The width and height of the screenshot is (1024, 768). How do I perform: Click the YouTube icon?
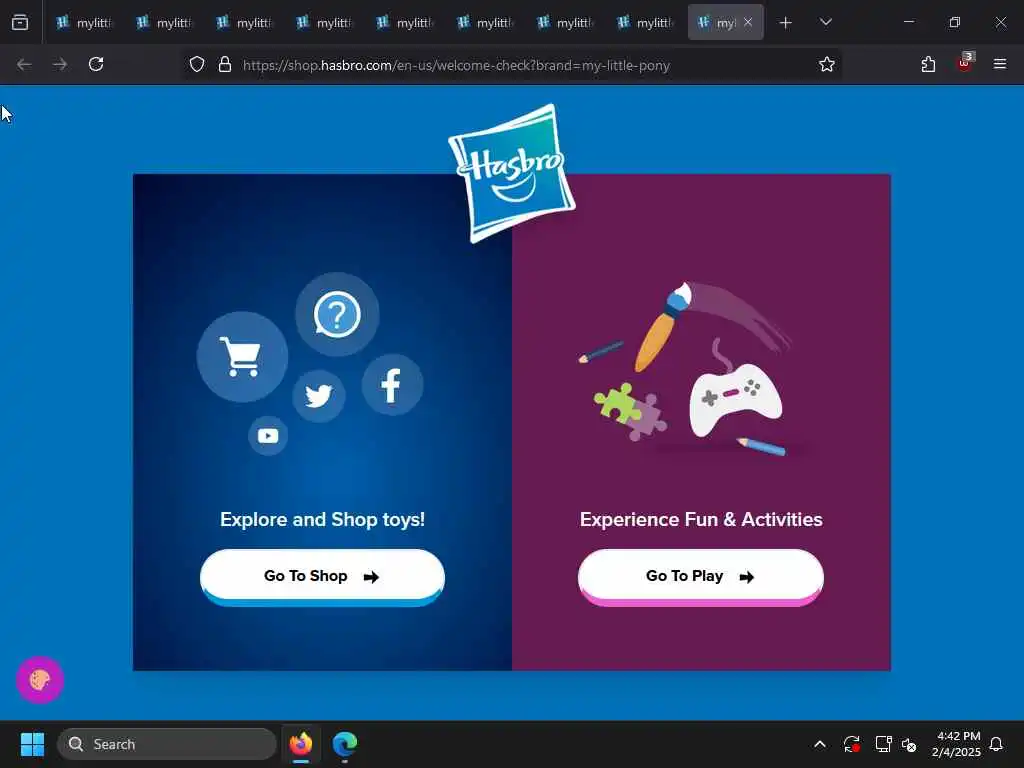coord(268,436)
